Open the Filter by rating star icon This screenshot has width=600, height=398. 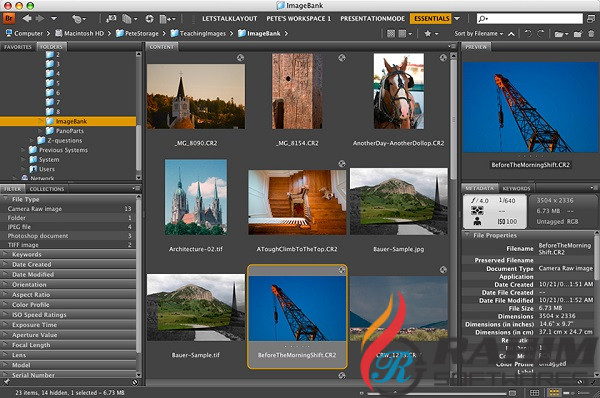coord(431,34)
